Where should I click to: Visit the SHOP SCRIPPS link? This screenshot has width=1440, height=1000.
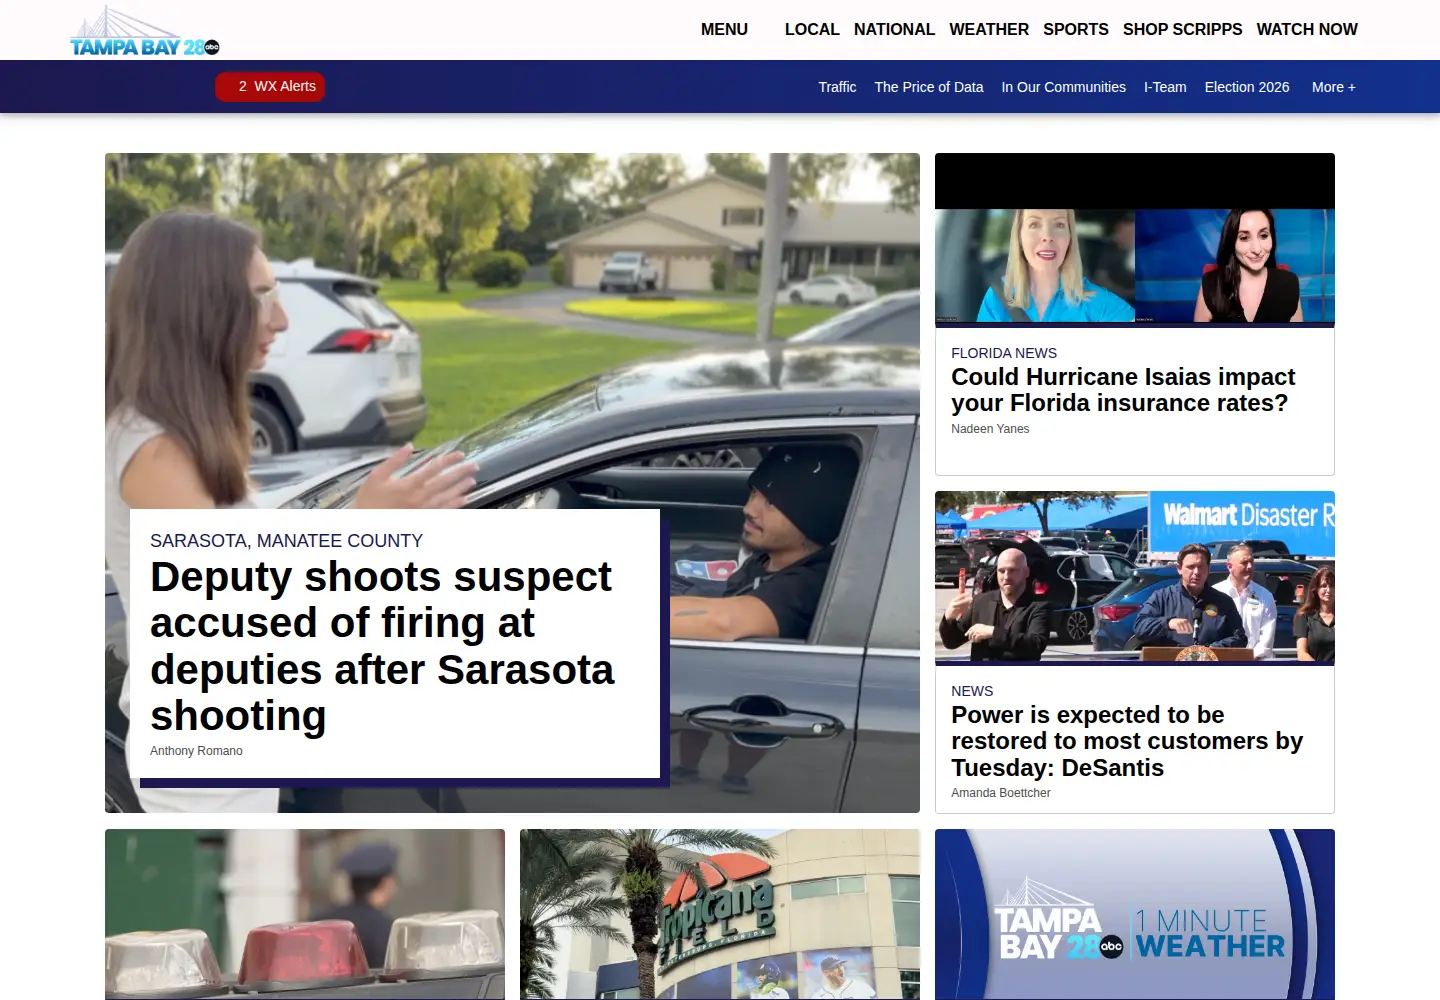pyautogui.click(x=1182, y=30)
